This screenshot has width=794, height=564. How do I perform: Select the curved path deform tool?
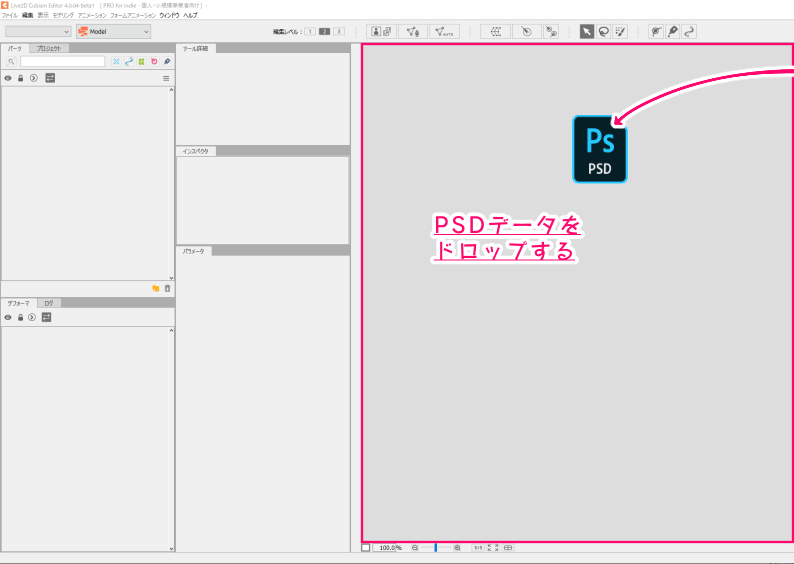click(x=689, y=31)
